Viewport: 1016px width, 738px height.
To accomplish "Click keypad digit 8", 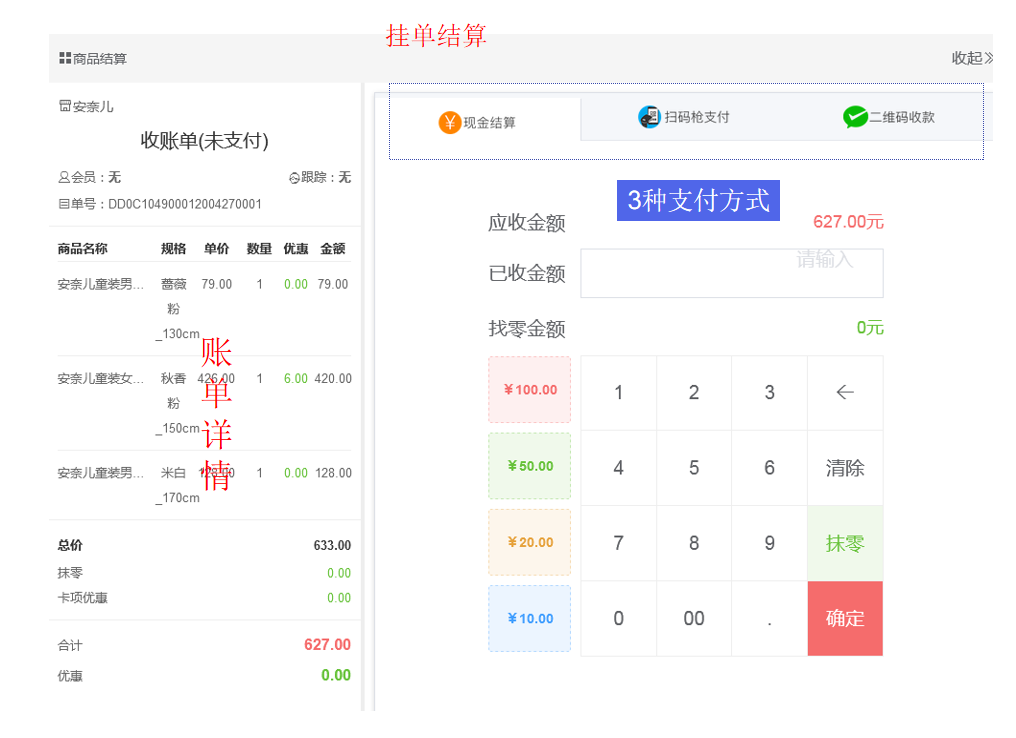I will coord(694,543).
